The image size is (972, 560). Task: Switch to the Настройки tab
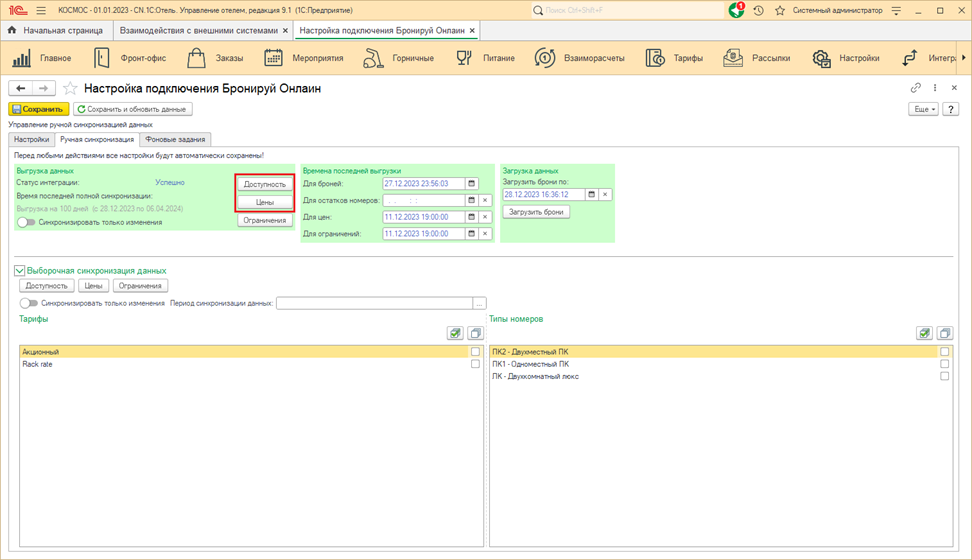[x=32, y=140]
